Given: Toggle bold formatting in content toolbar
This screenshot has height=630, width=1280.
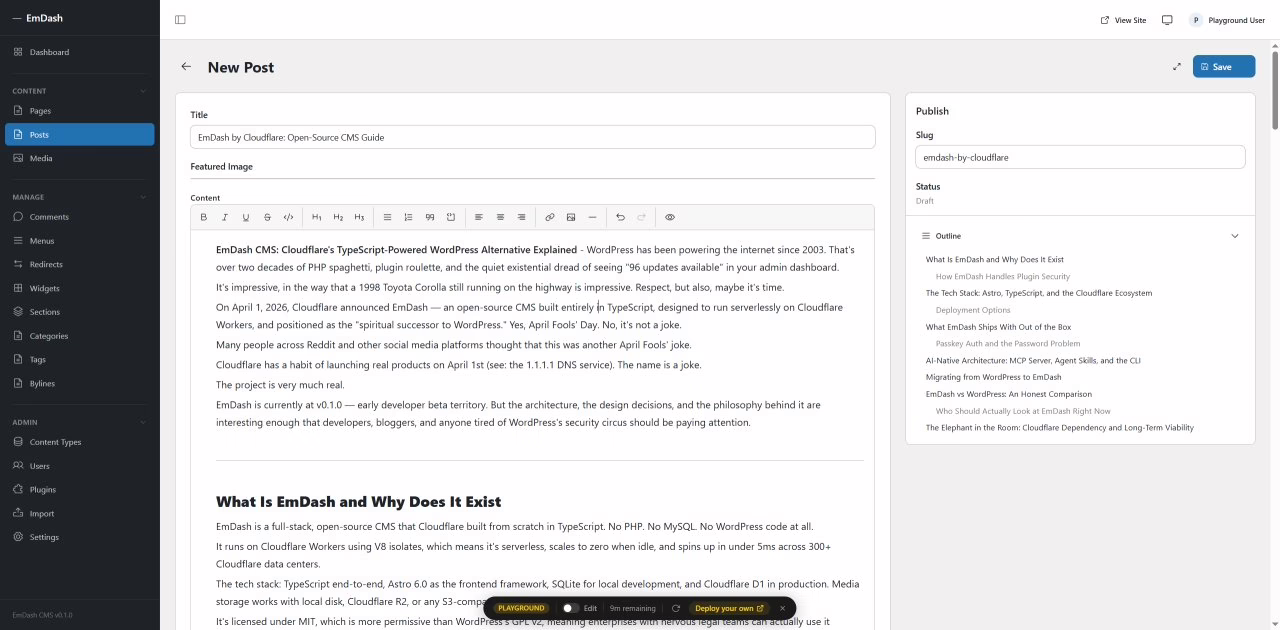Looking at the screenshot, I should point(204,217).
